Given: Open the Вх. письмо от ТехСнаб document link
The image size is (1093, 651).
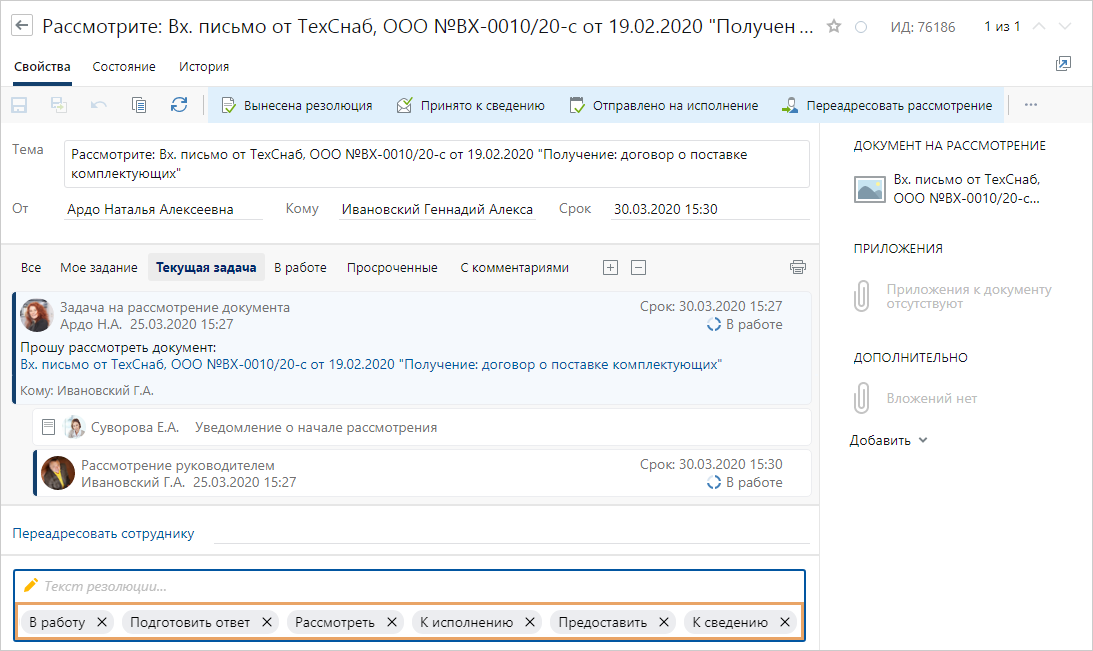Looking at the screenshot, I should click(371, 365).
